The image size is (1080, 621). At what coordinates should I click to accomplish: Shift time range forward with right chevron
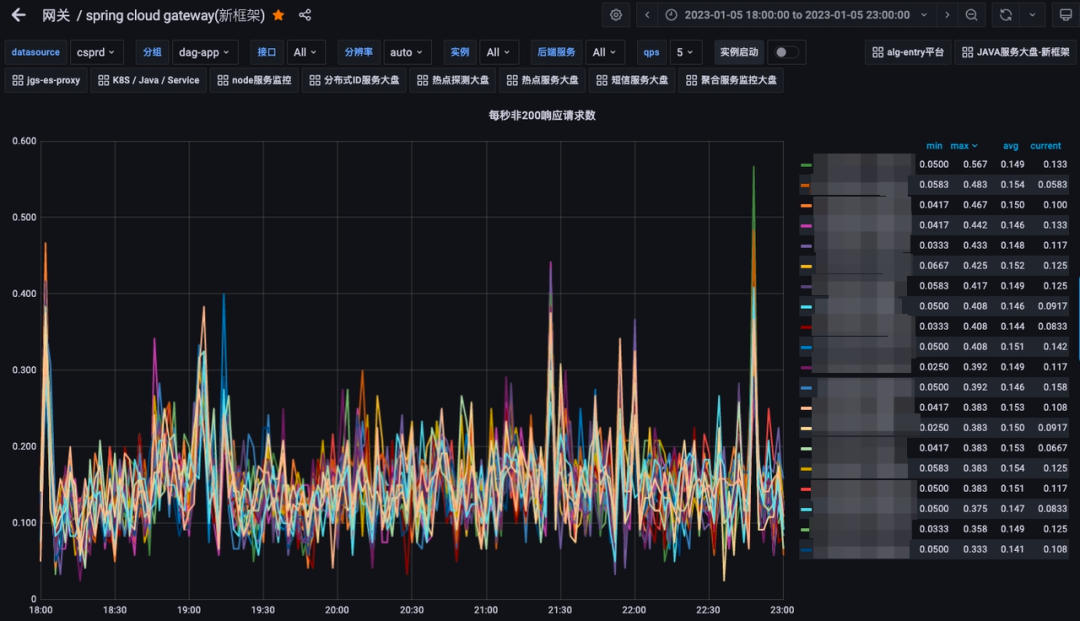pyautogui.click(x=947, y=15)
